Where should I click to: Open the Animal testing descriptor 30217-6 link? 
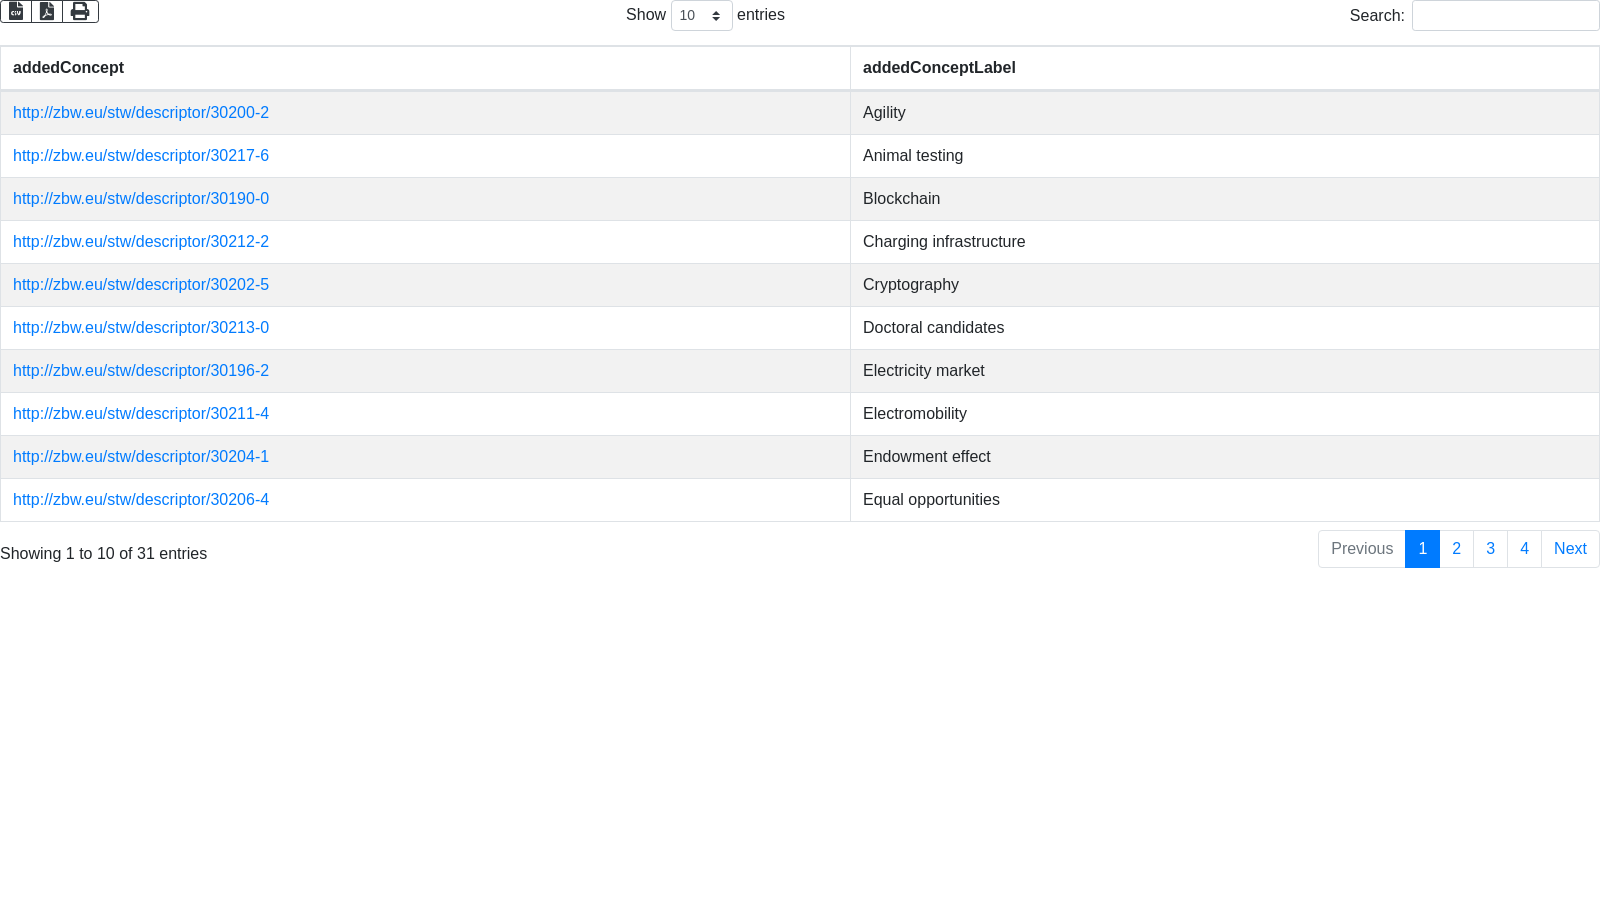click(x=141, y=156)
